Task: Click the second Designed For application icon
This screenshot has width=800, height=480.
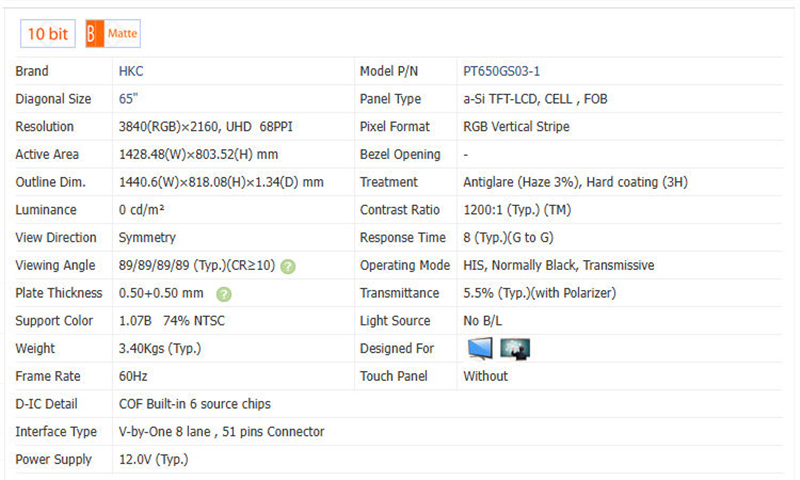Action: tap(515, 349)
